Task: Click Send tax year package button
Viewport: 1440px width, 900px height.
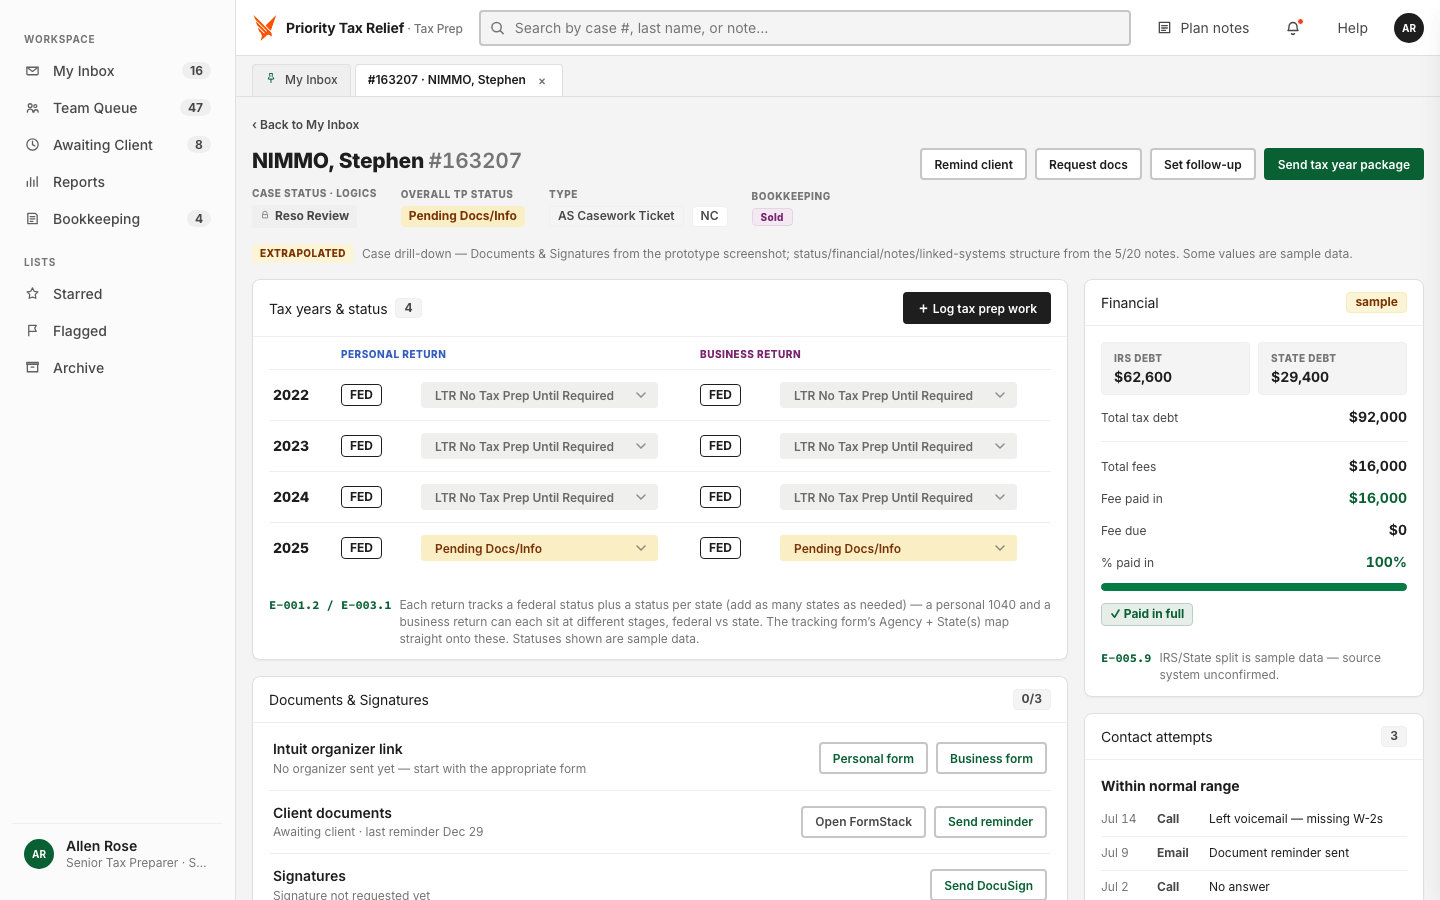Action: [1343, 164]
